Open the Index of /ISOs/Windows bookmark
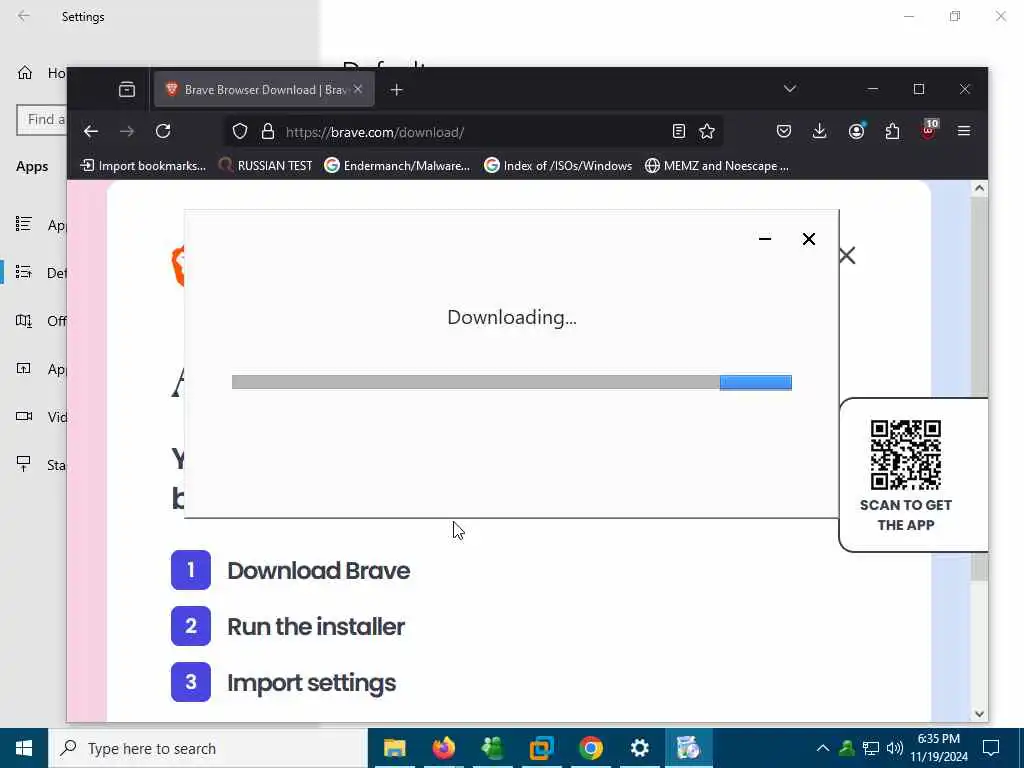The image size is (1024, 768). (x=558, y=166)
